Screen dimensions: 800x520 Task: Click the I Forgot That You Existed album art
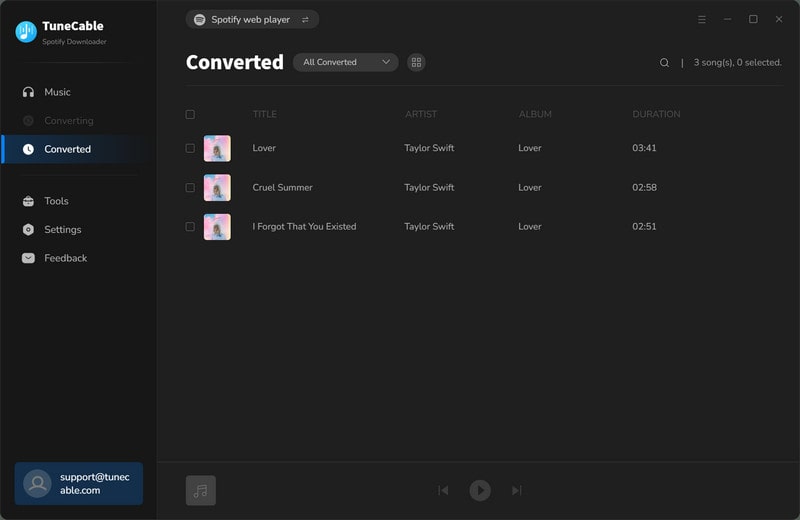pyautogui.click(x=217, y=227)
